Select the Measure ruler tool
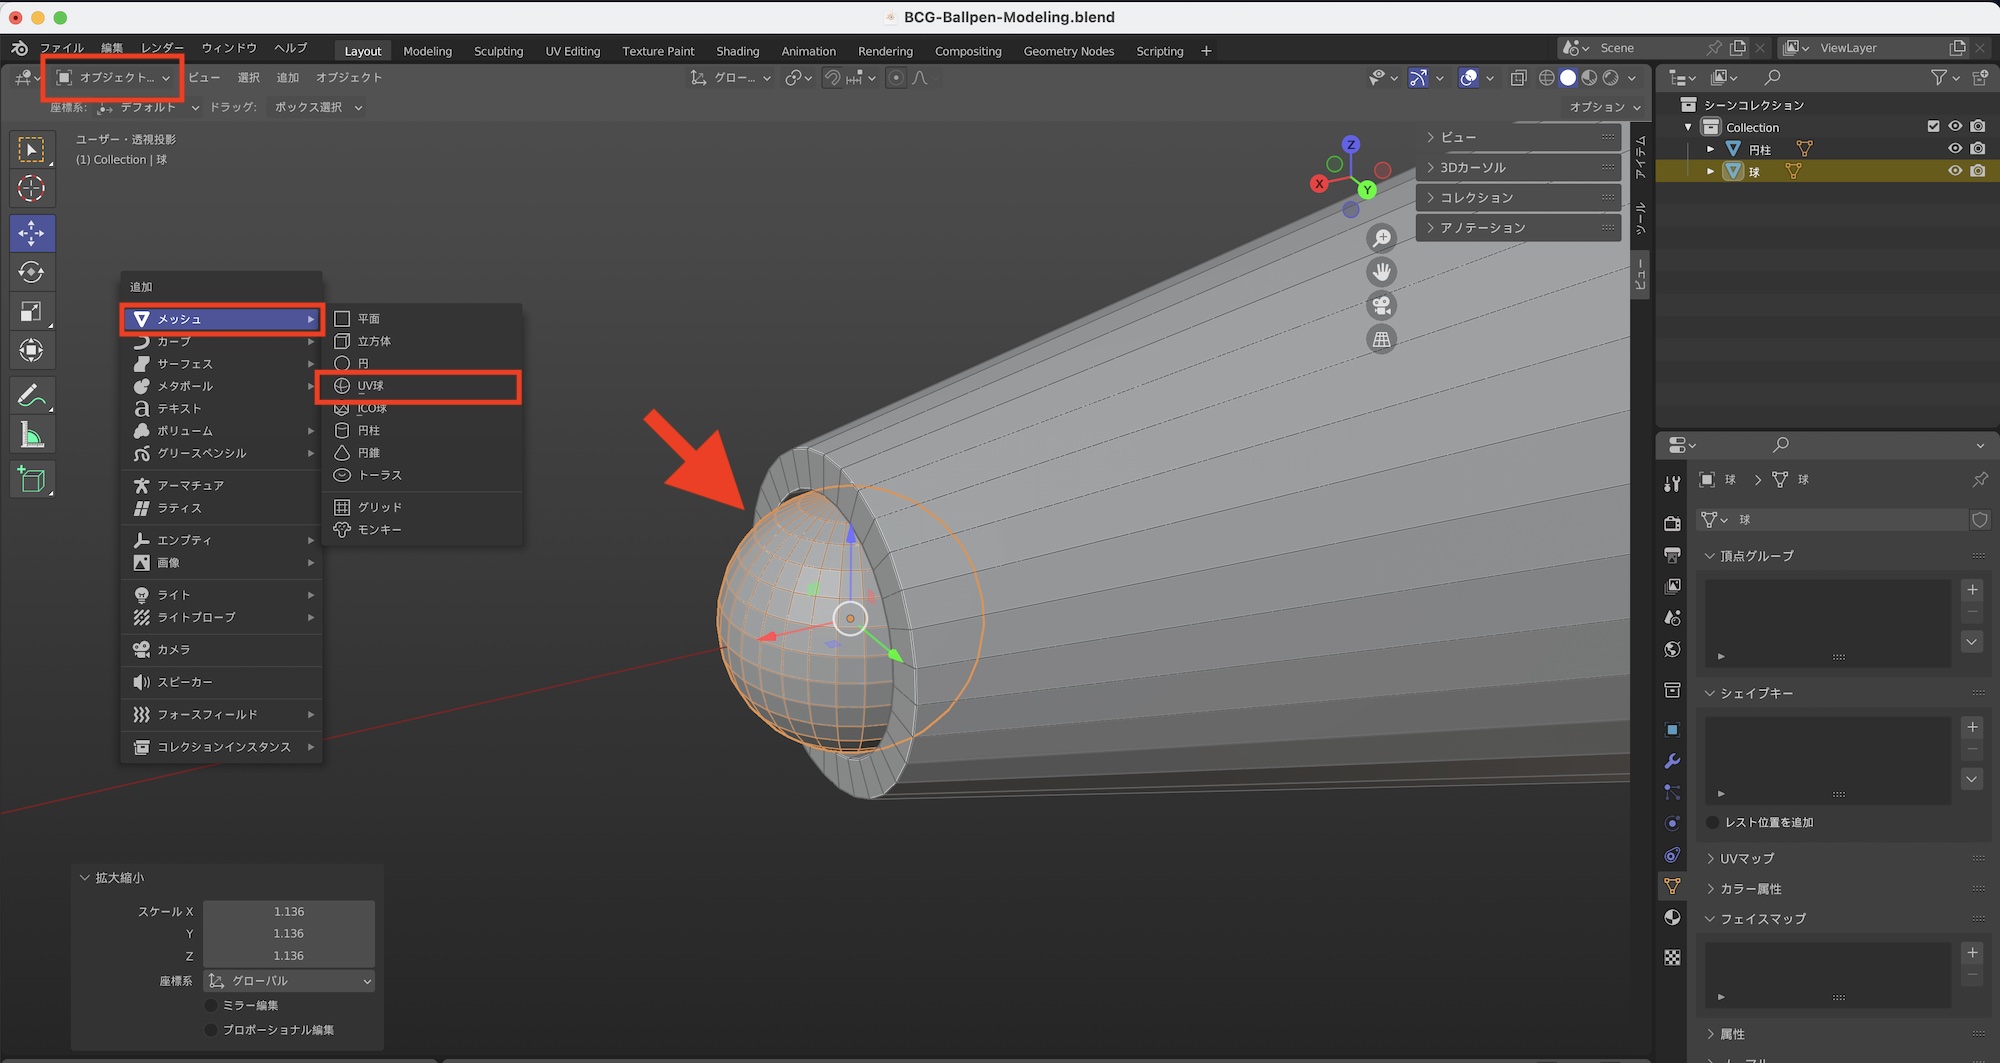This screenshot has width=2000, height=1063. [31, 436]
